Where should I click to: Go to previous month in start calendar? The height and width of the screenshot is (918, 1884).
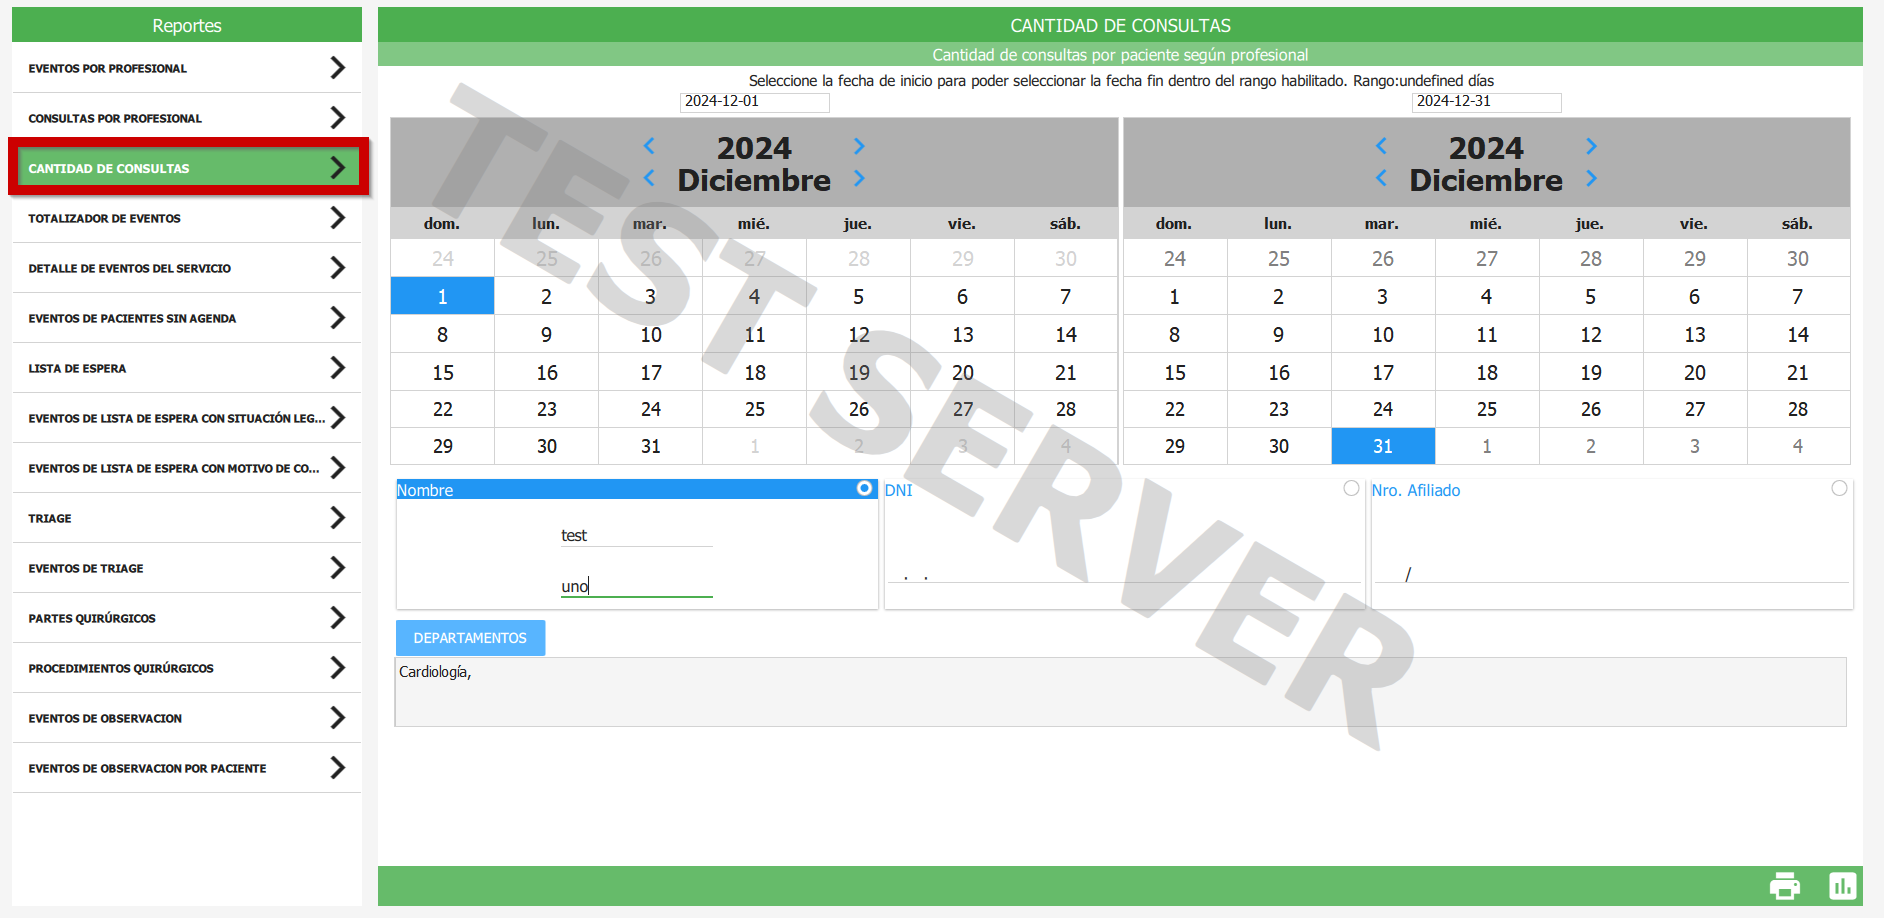649,179
